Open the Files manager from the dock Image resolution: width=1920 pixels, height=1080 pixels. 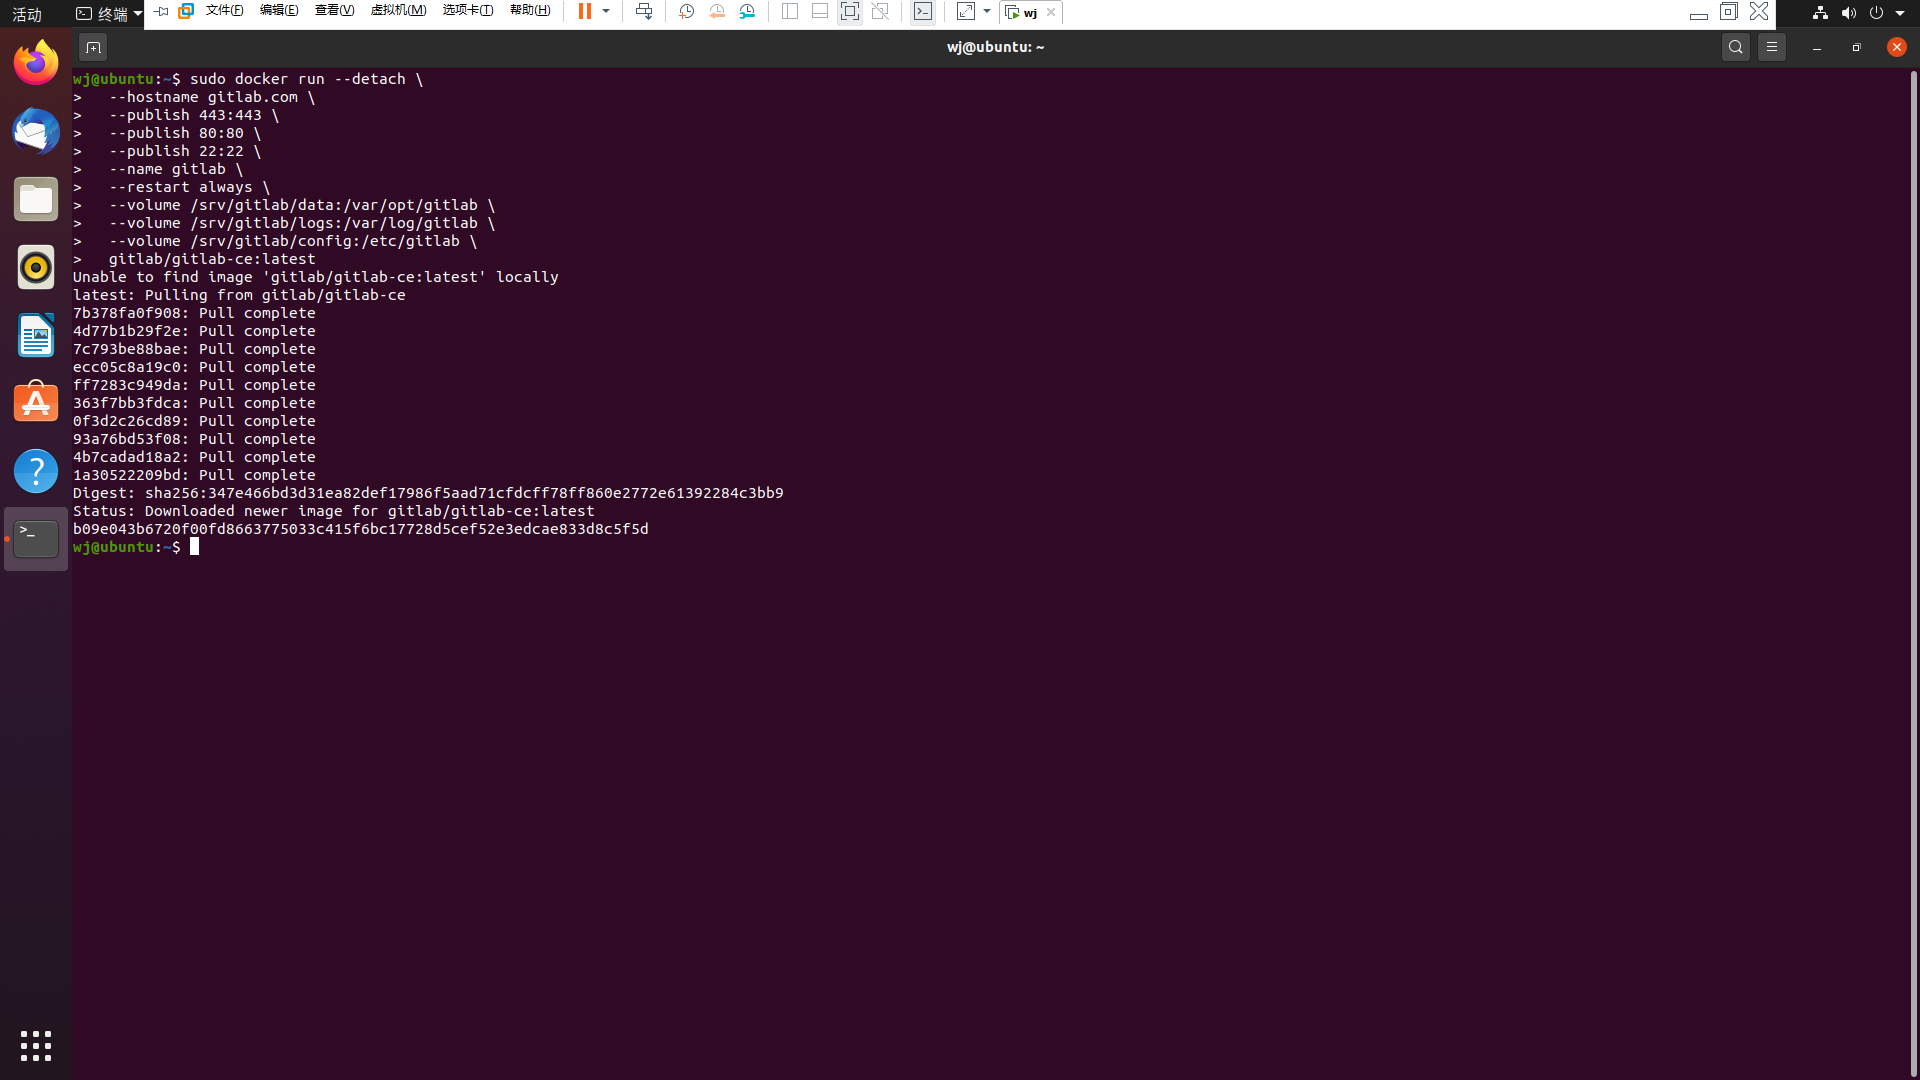[x=36, y=199]
